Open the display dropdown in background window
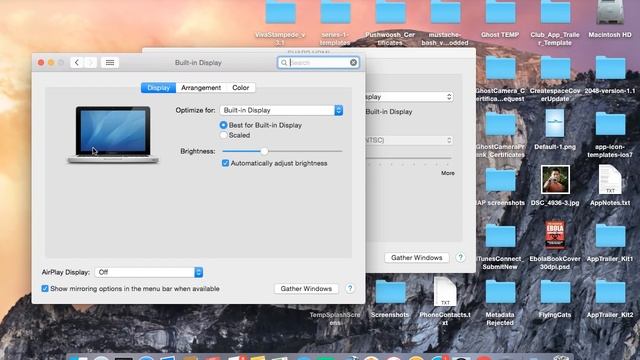This screenshot has width=640, height=360. click(409, 97)
